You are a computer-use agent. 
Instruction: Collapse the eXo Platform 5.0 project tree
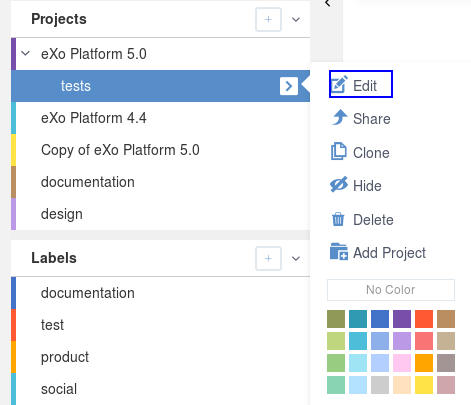click(x=26, y=53)
